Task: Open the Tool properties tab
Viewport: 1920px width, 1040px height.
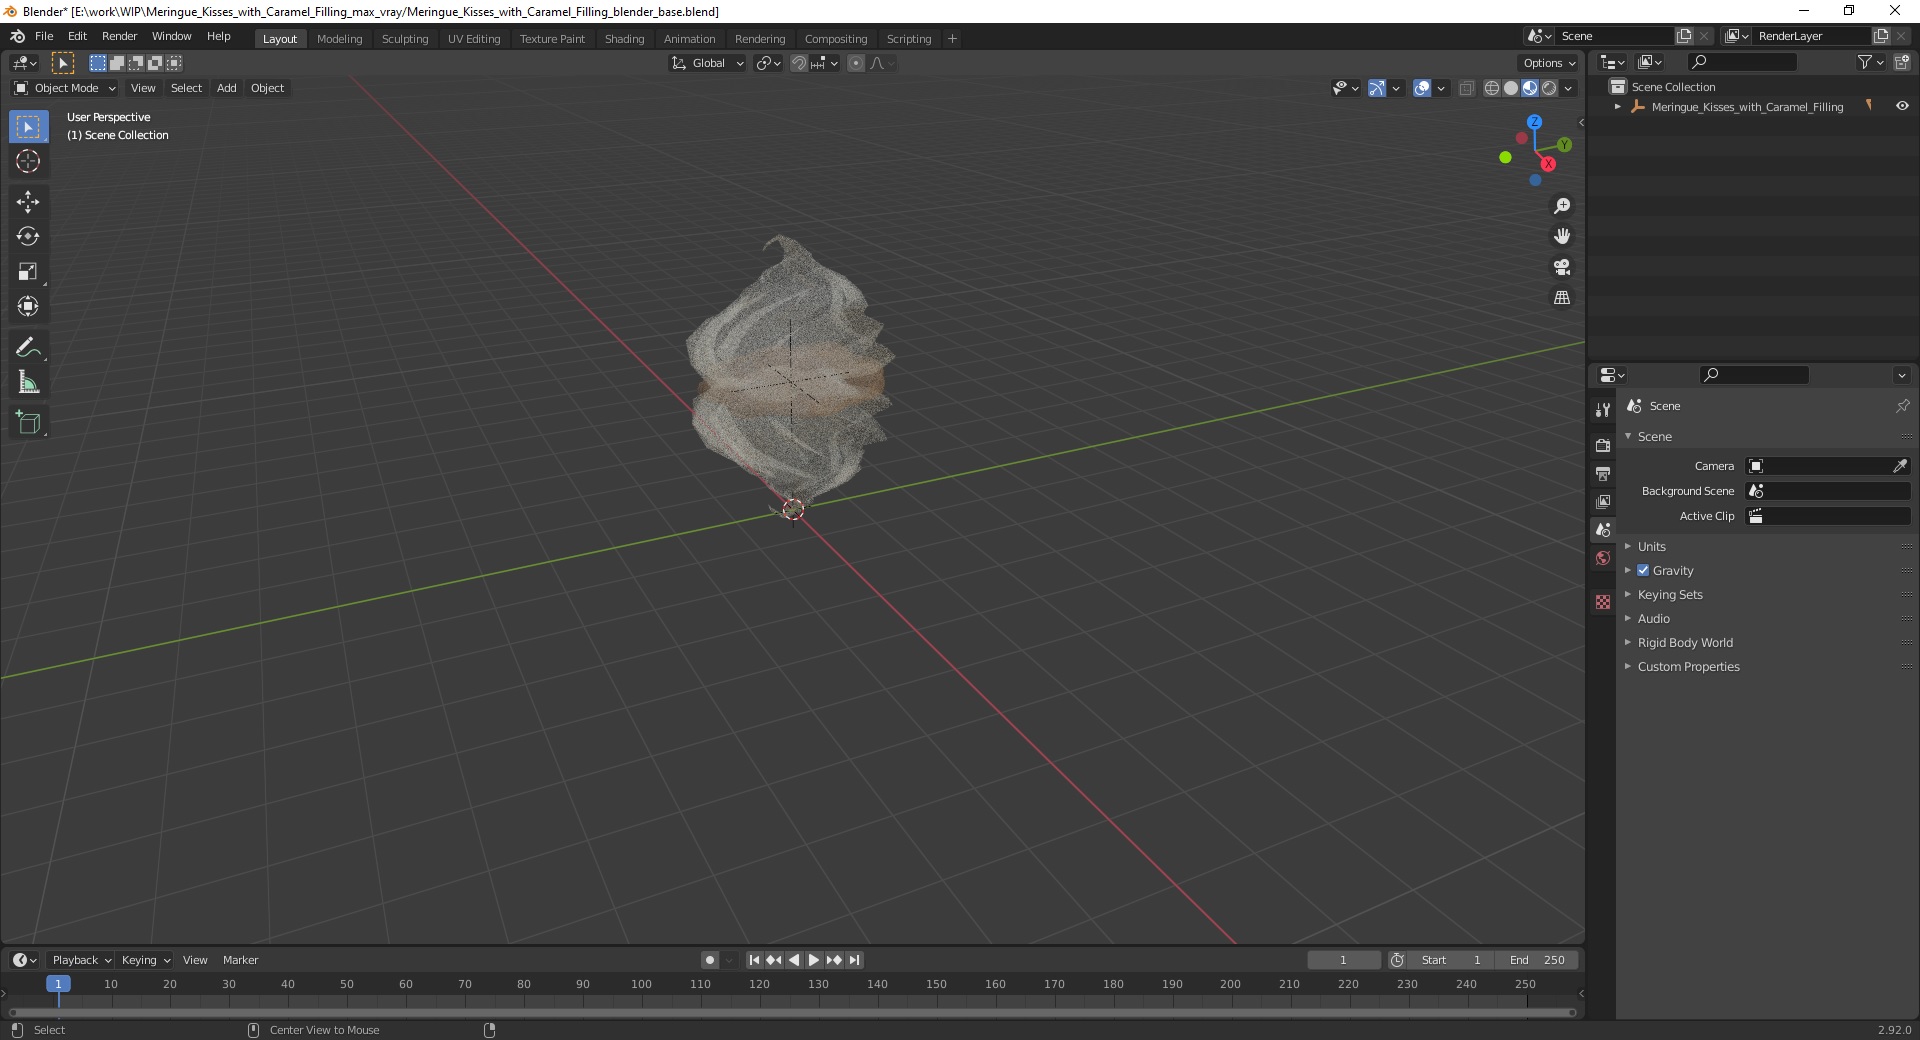Action: pyautogui.click(x=1603, y=410)
